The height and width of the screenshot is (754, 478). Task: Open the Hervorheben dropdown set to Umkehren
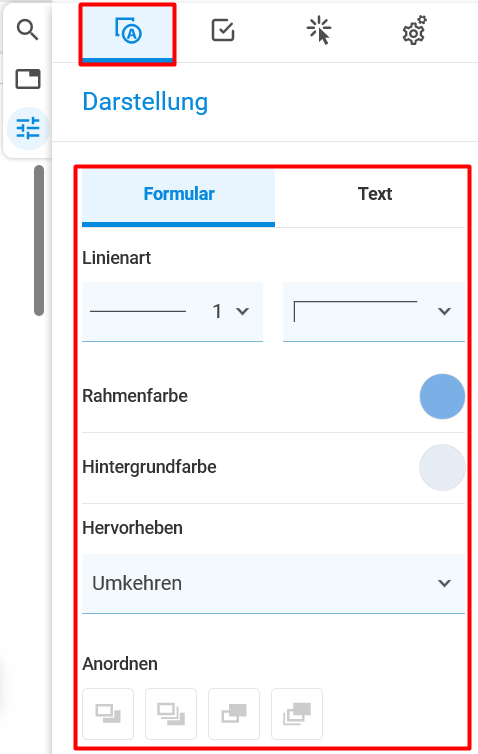(x=273, y=583)
